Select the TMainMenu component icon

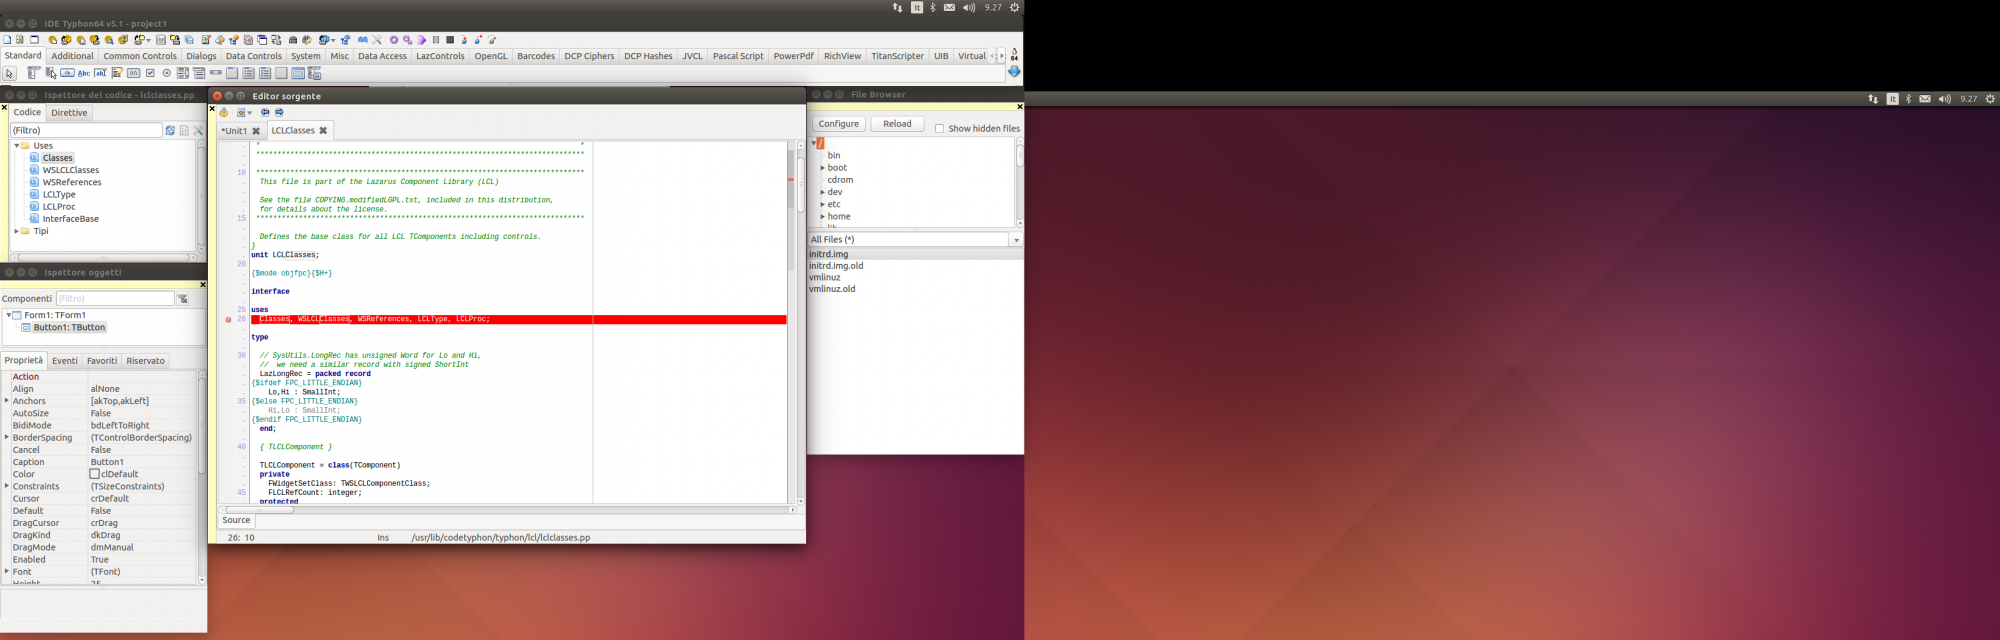tap(33, 73)
